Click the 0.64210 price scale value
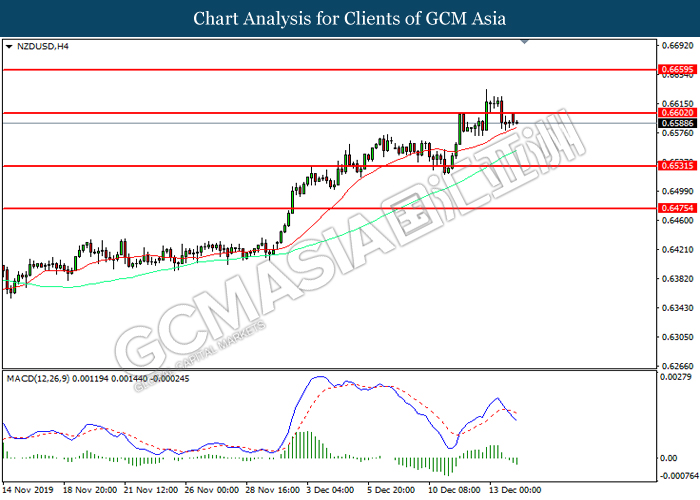The height and width of the screenshot is (500, 700). tap(678, 250)
